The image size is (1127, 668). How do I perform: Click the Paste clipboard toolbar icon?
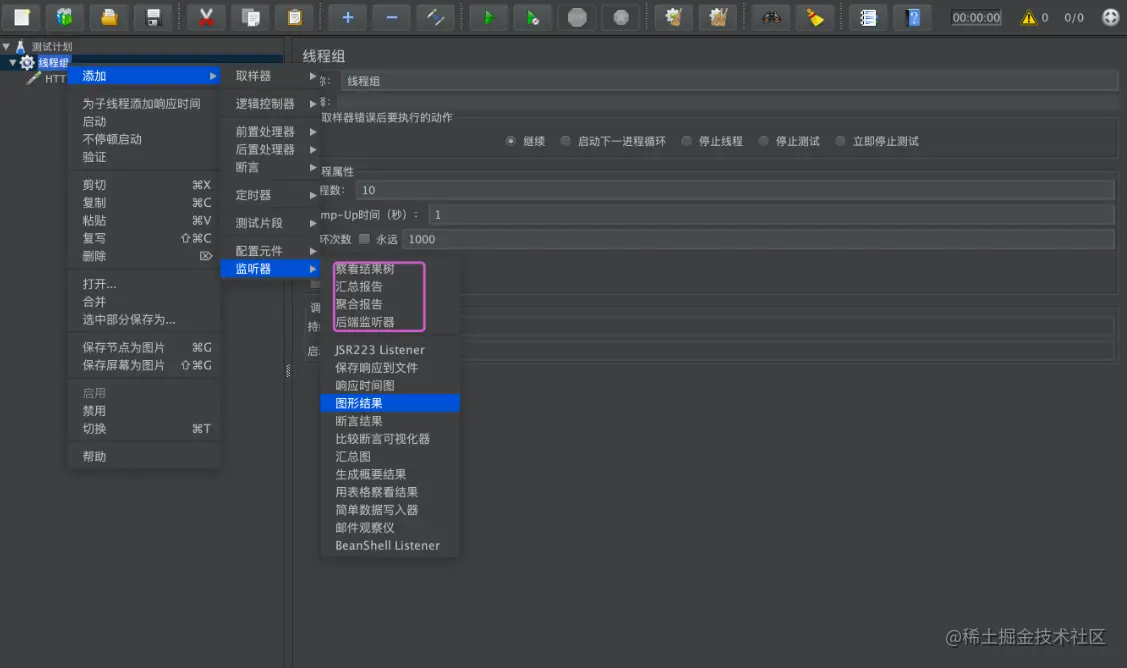click(295, 17)
